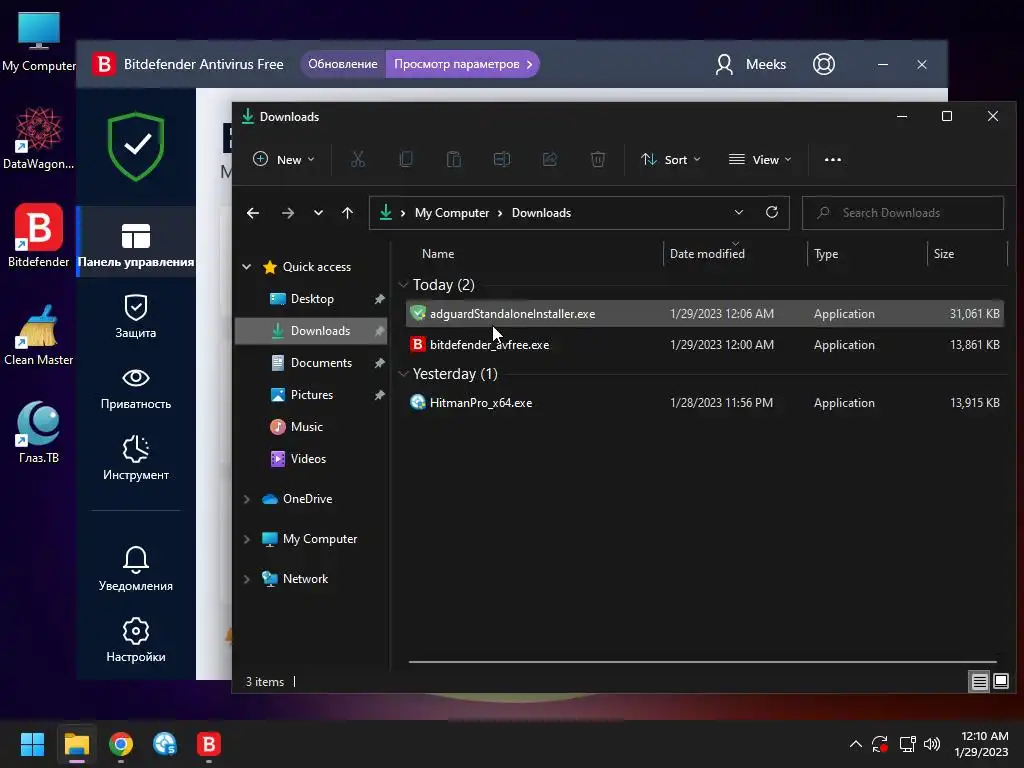Open Защита section in Bitdefender sidebar

(x=136, y=316)
